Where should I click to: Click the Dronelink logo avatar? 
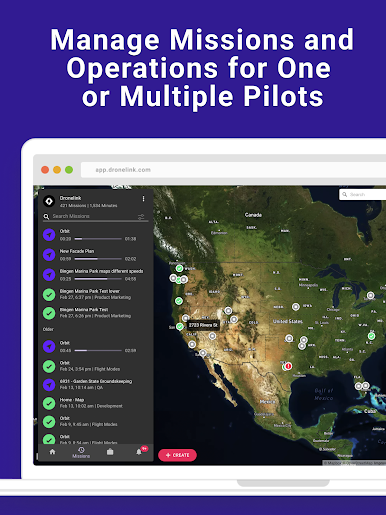[x=49, y=201]
